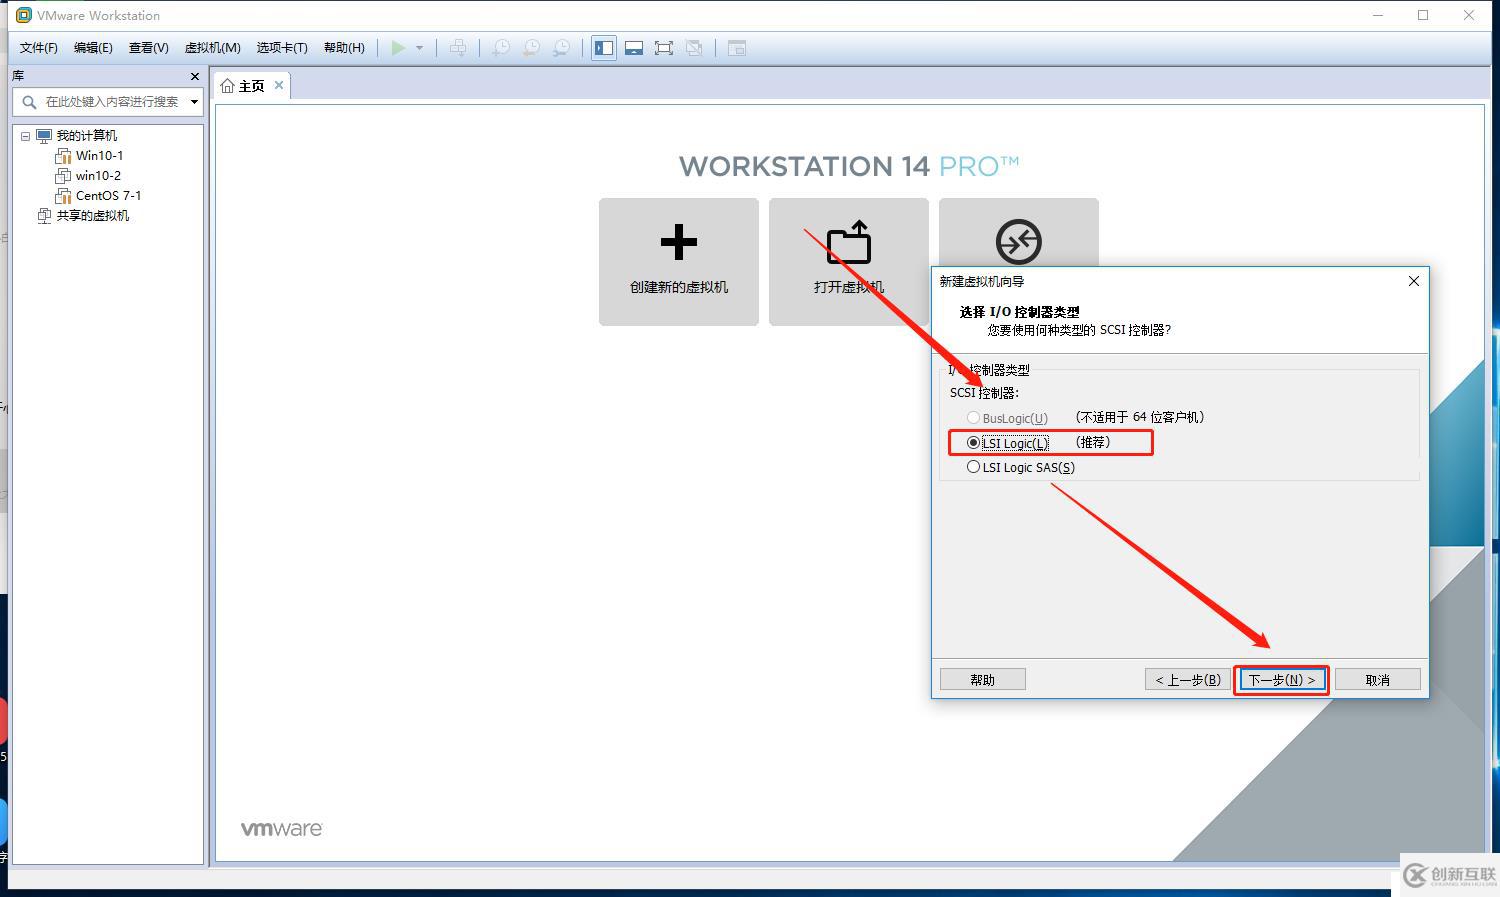Close the 库 library panel
Image resolution: width=1500 pixels, height=897 pixels.
point(195,76)
